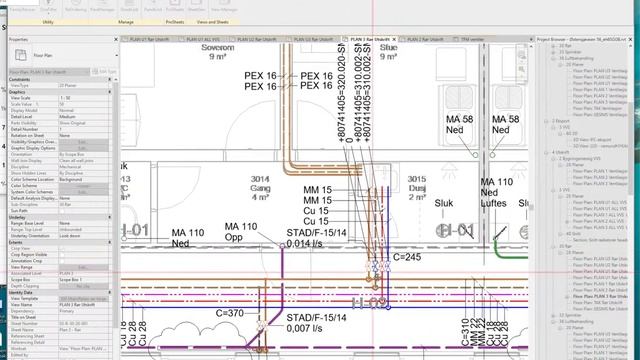
Task: Select the C=245 tag in drawing
Action: pyautogui.click(x=407, y=257)
